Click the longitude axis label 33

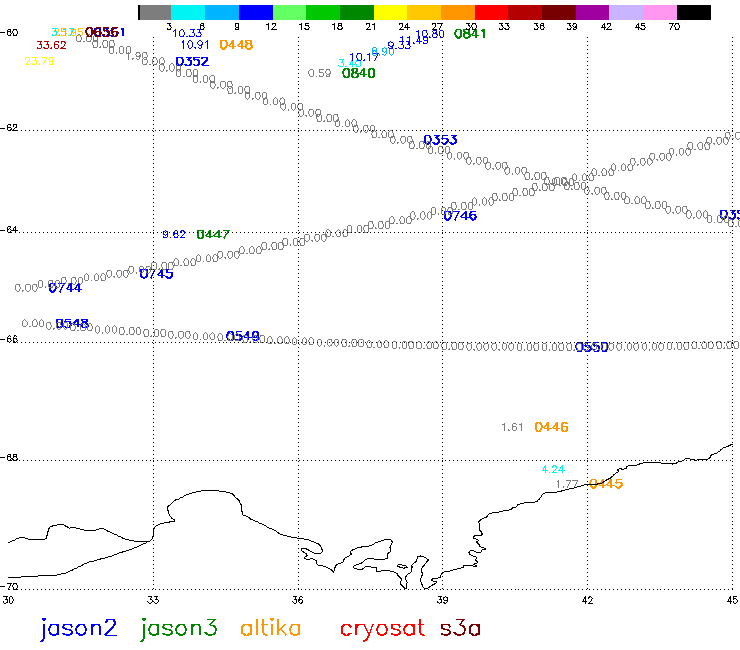153,600
